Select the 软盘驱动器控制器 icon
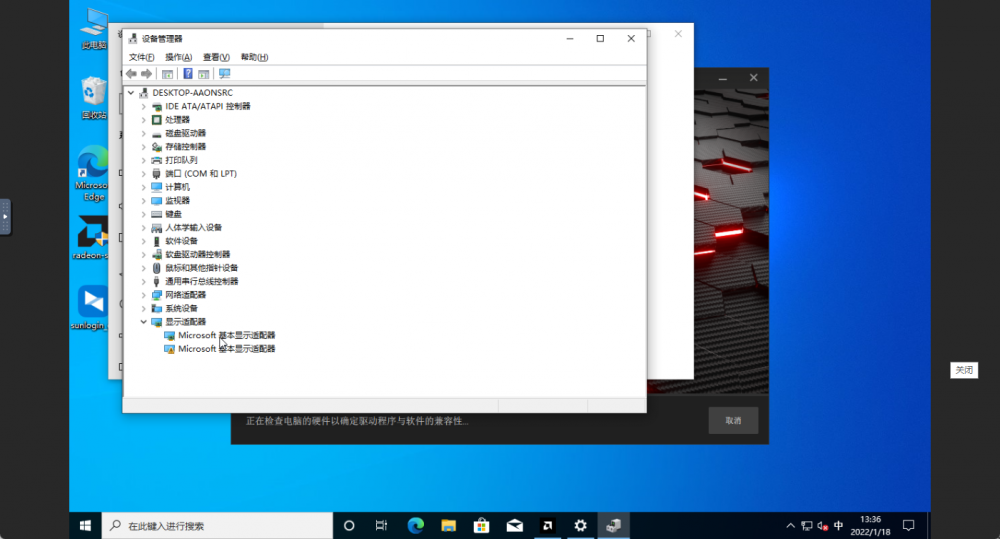 coord(156,255)
